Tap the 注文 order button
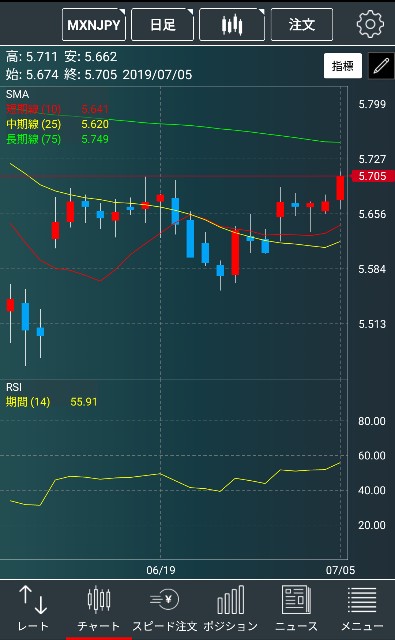 (x=302, y=25)
